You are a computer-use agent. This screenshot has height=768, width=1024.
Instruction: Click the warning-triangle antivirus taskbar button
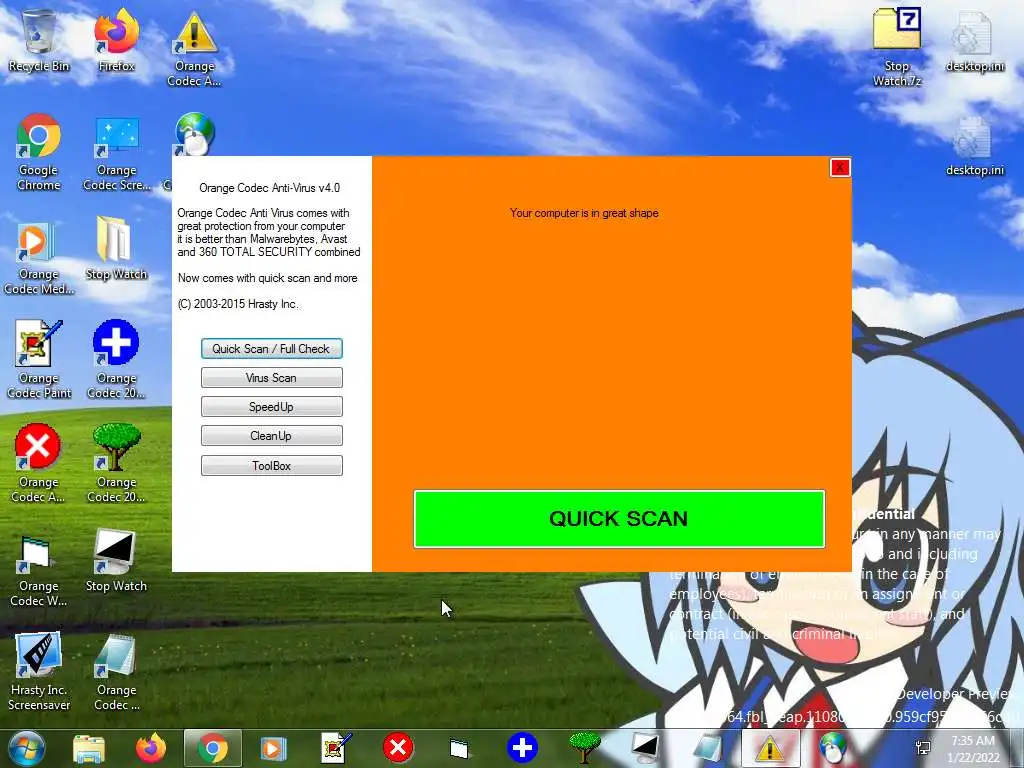[x=771, y=748]
